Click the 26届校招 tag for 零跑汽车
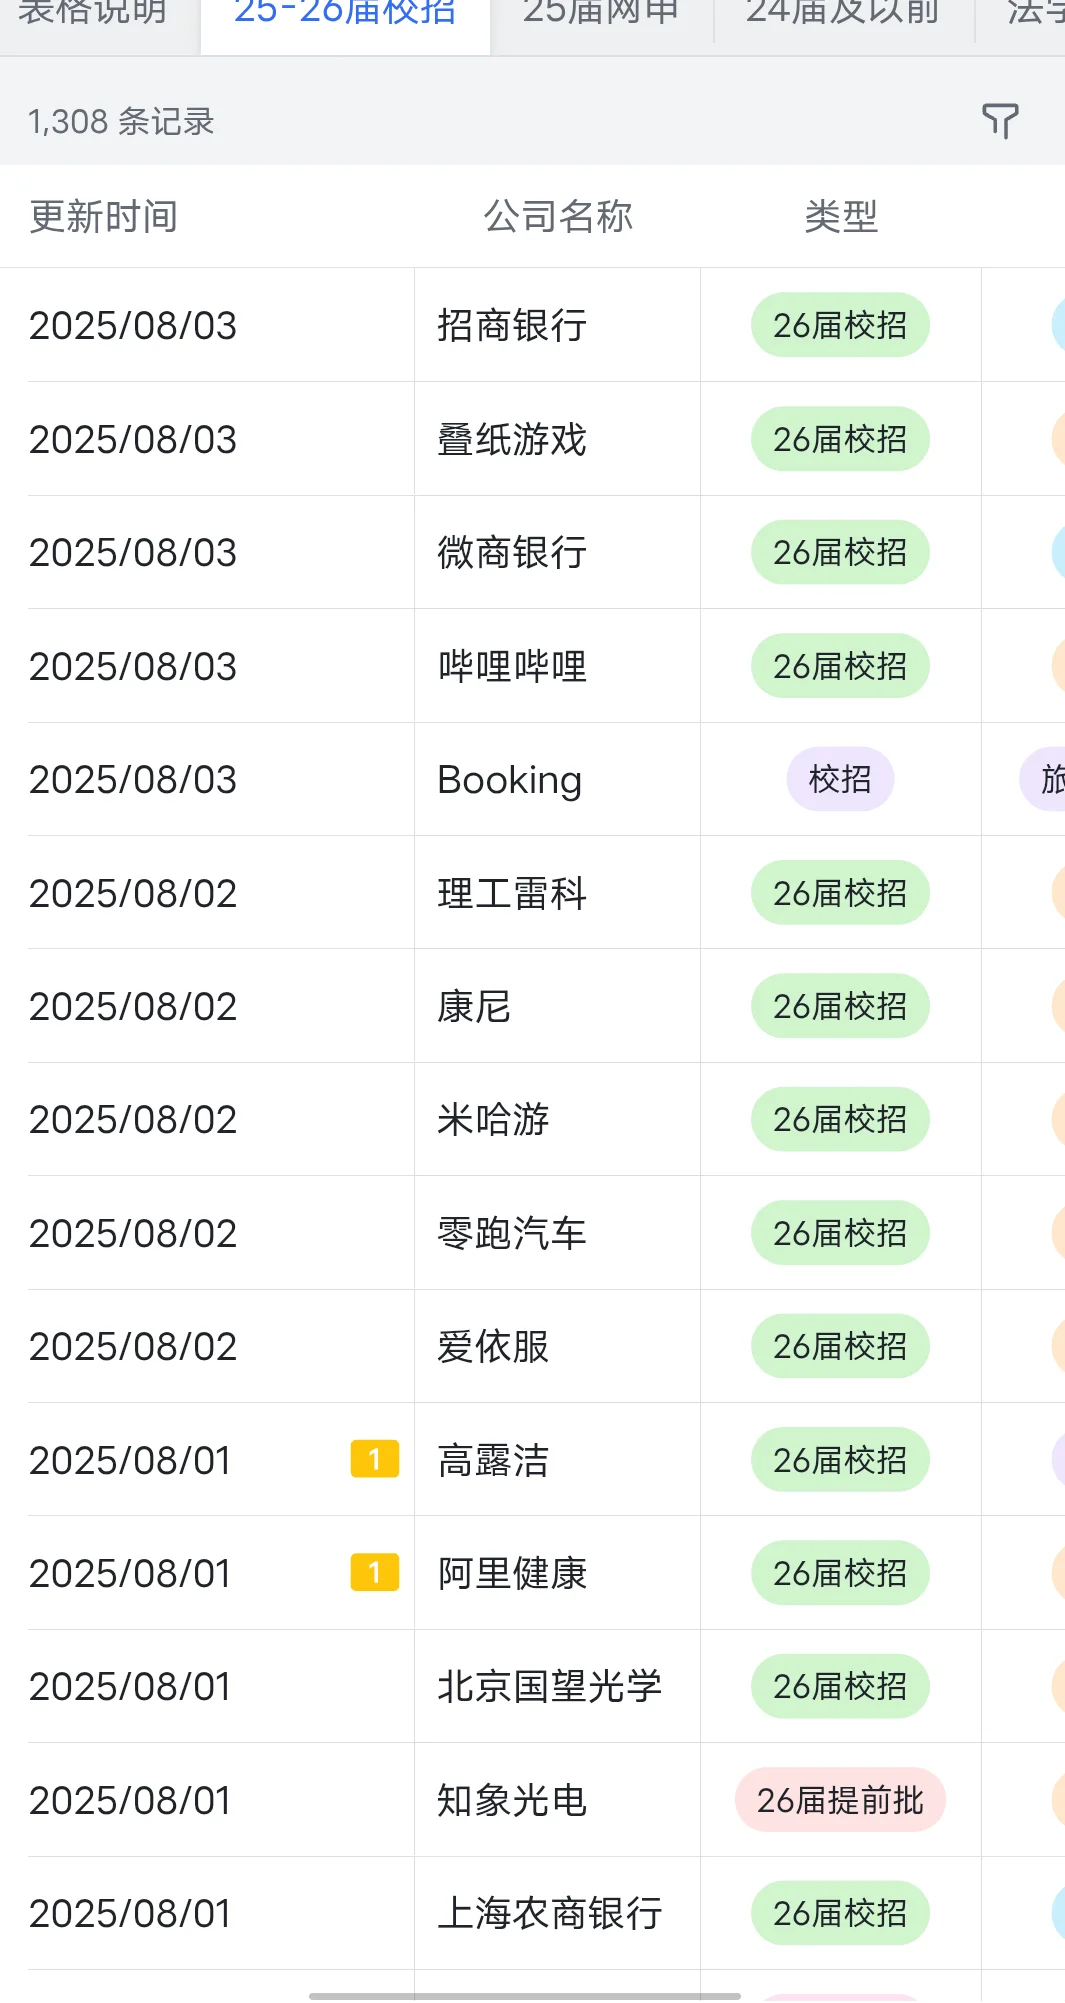 click(840, 1233)
